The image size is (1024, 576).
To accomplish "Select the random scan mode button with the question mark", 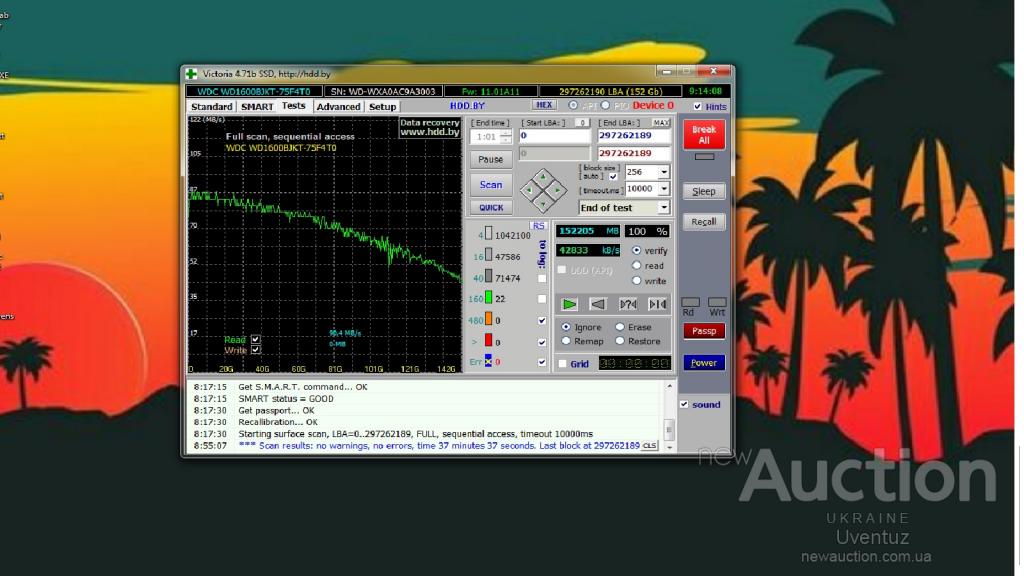I will pos(628,304).
